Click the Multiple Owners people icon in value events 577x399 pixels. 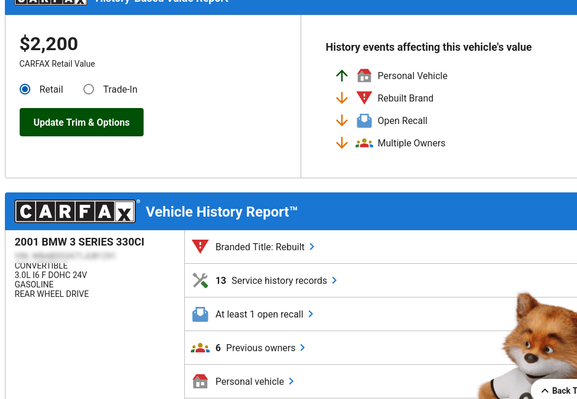point(364,143)
